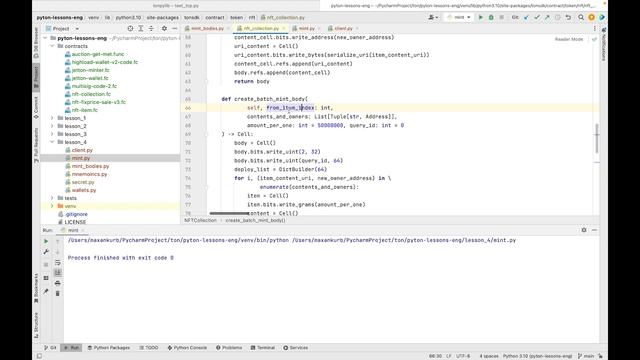Select mint_bodies.py in project tree
The width and height of the screenshot is (640, 360).
point(90,166)
